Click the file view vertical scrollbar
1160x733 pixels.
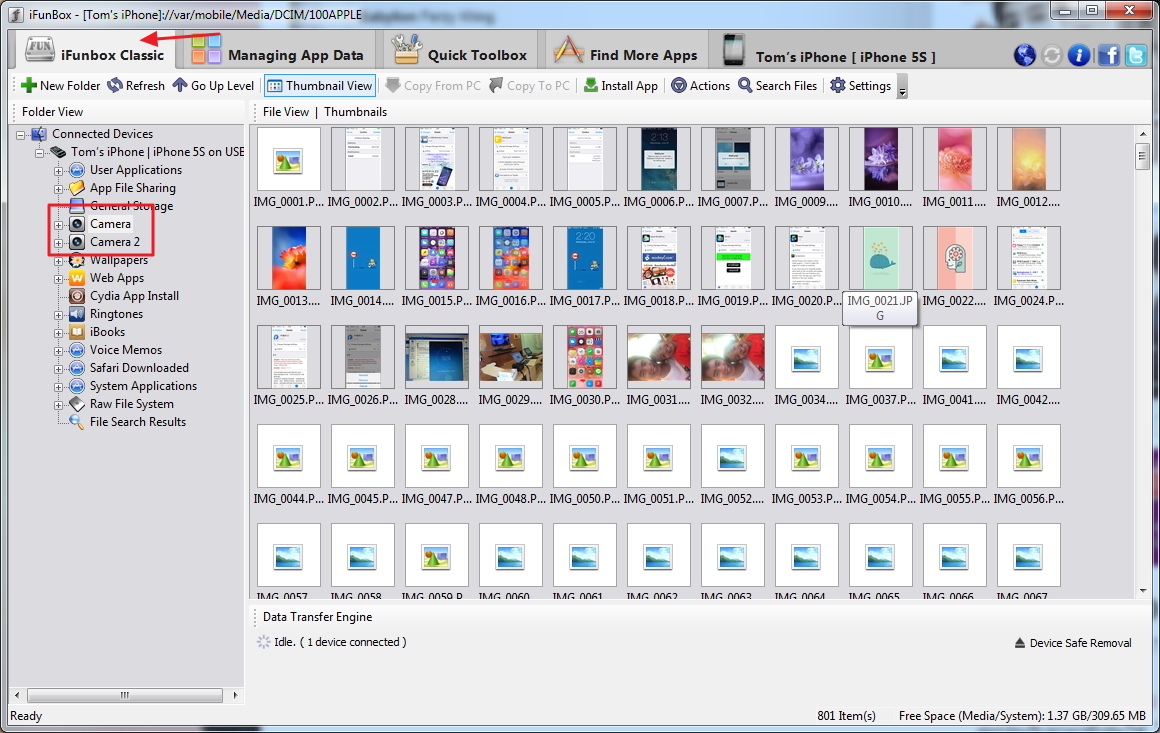[1142, 370]
